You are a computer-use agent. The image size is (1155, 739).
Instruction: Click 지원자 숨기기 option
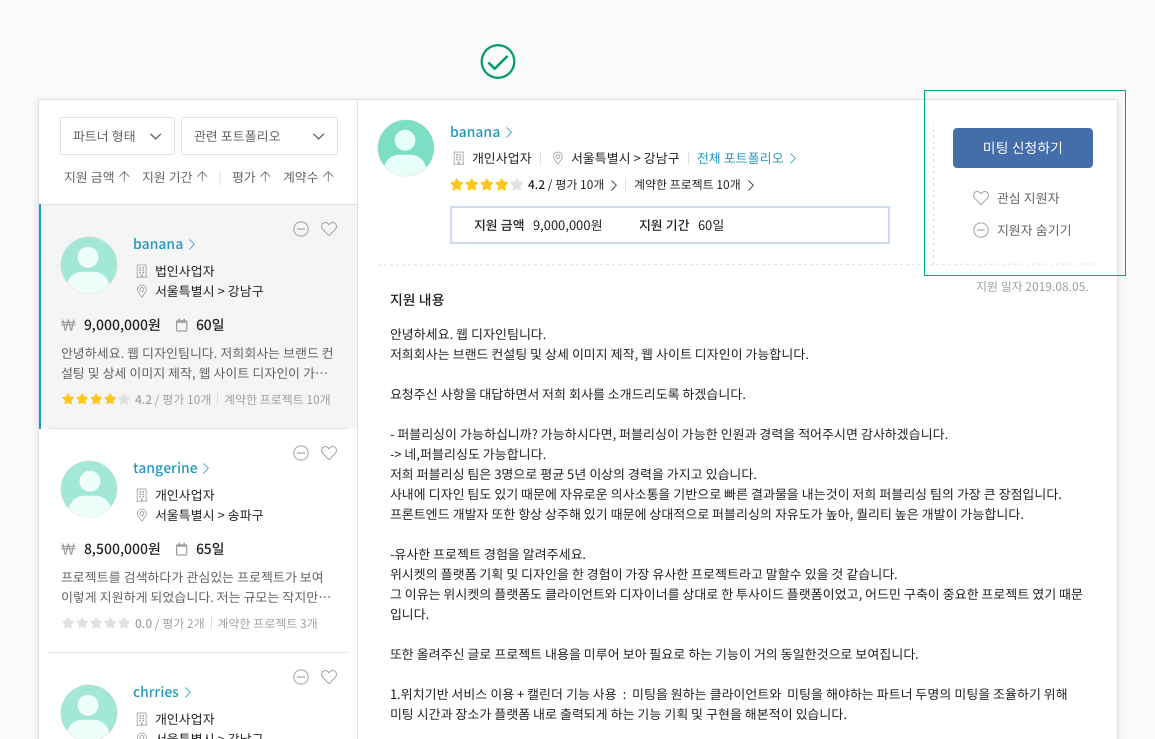click(x=1022, y=231)
